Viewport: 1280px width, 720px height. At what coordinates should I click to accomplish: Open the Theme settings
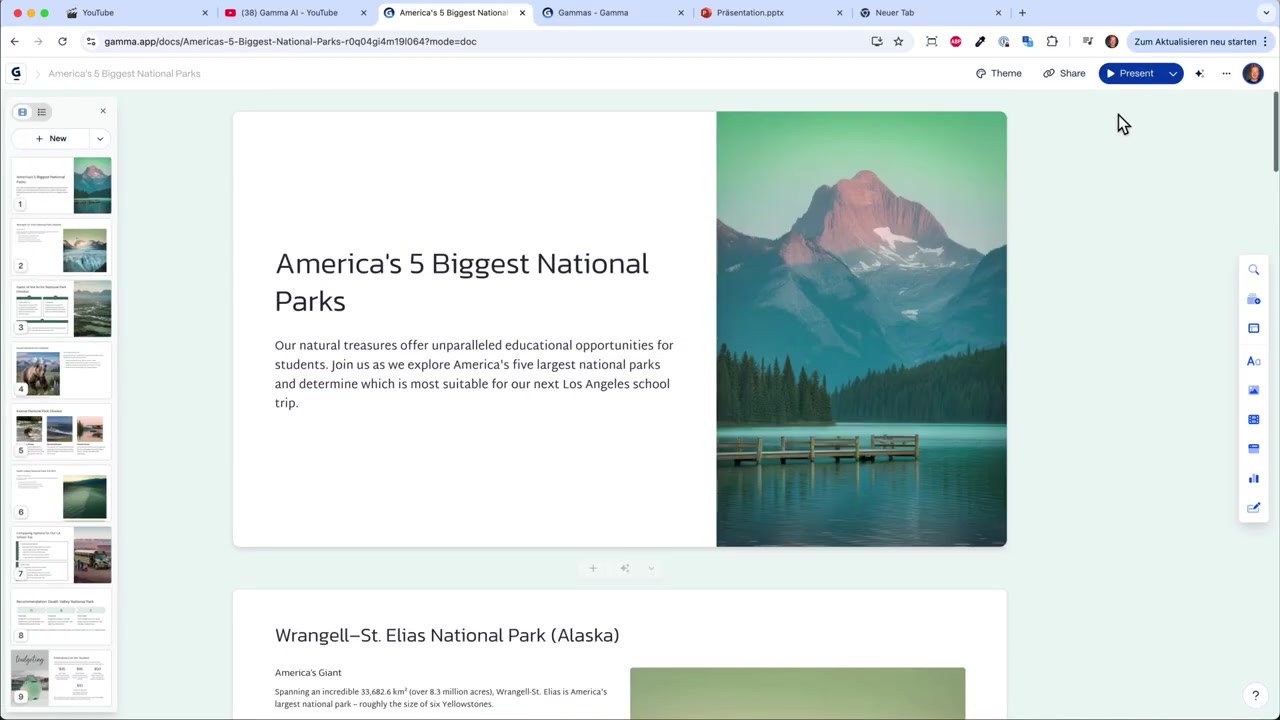tap(998, 73)
